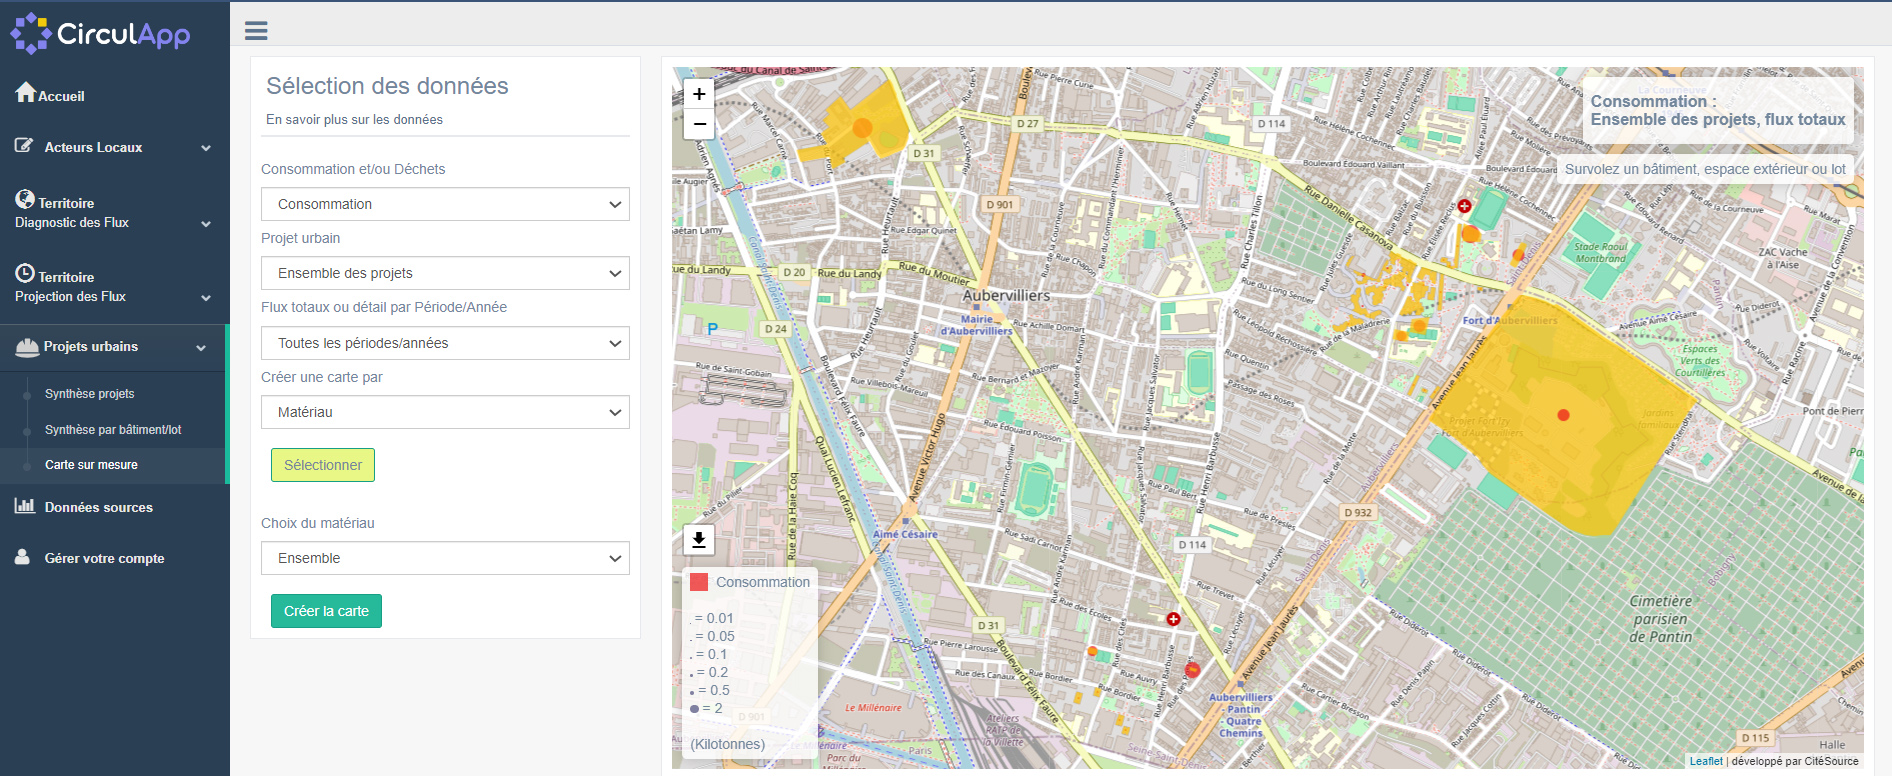Expand the Acteurs Locaux menu

(112, 147)
